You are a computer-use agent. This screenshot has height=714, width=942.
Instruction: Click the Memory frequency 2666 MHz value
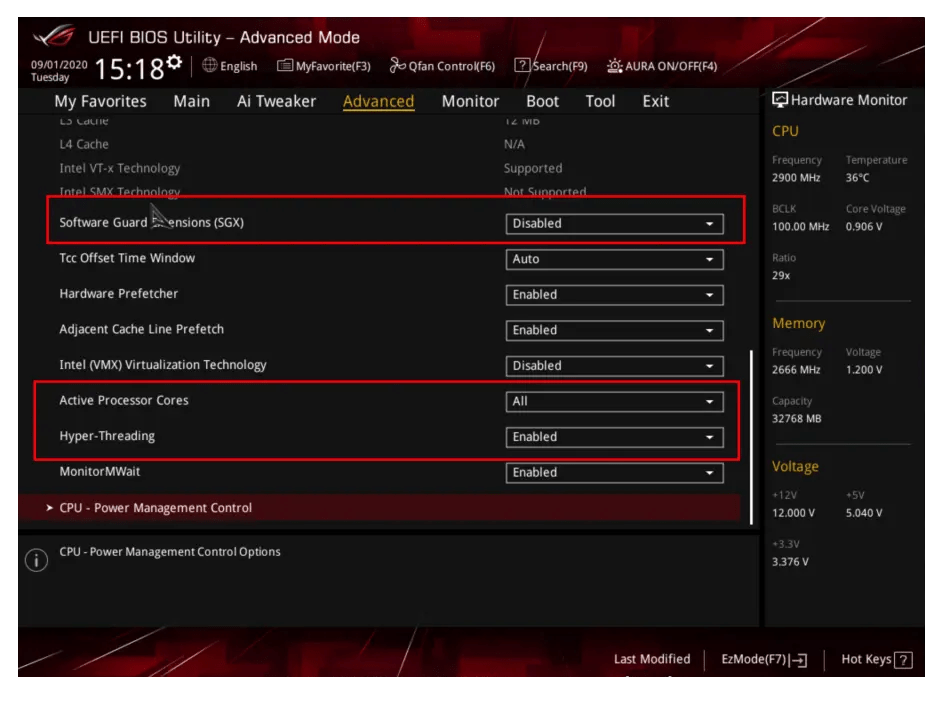pyautogui.click(x=796, y=370)
